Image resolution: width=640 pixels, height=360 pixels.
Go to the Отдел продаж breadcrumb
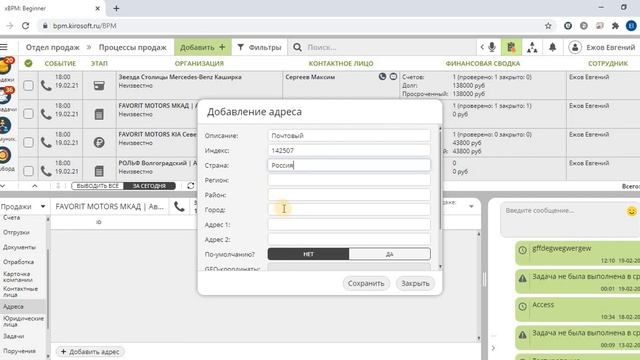click(53, 47)
